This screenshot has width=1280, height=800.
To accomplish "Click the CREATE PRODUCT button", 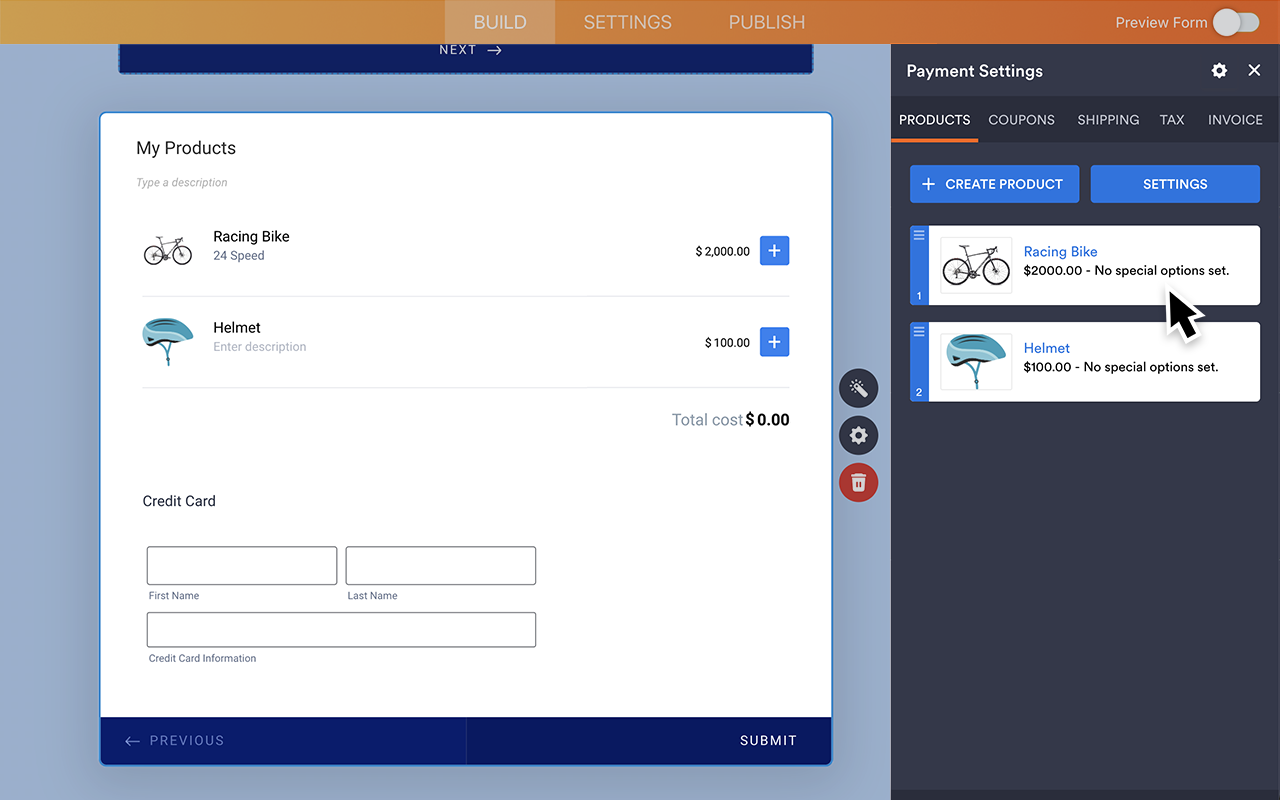I will pos(994,184).
